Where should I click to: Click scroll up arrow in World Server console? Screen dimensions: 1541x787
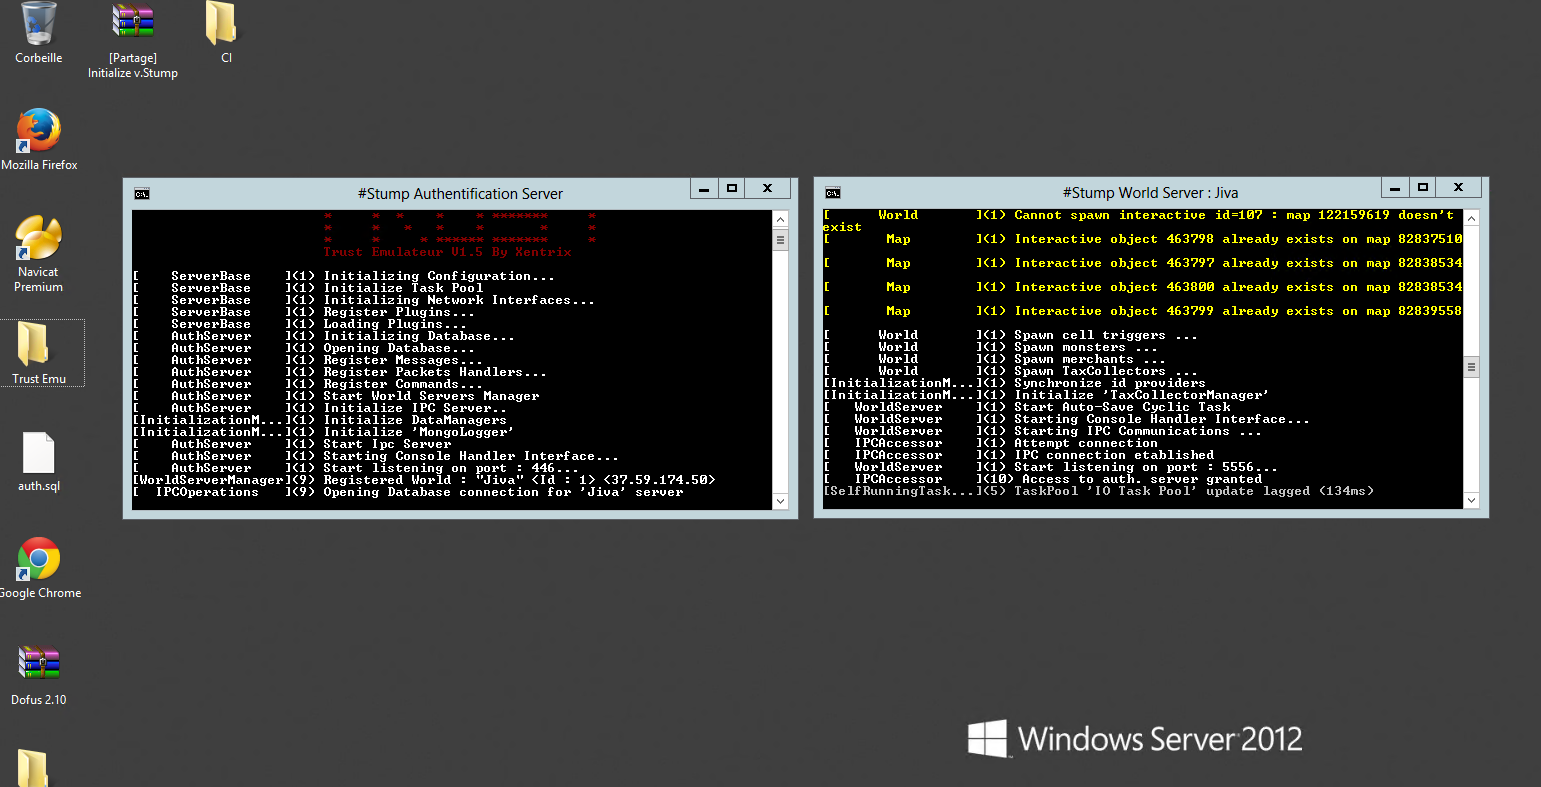(1471, 217)
